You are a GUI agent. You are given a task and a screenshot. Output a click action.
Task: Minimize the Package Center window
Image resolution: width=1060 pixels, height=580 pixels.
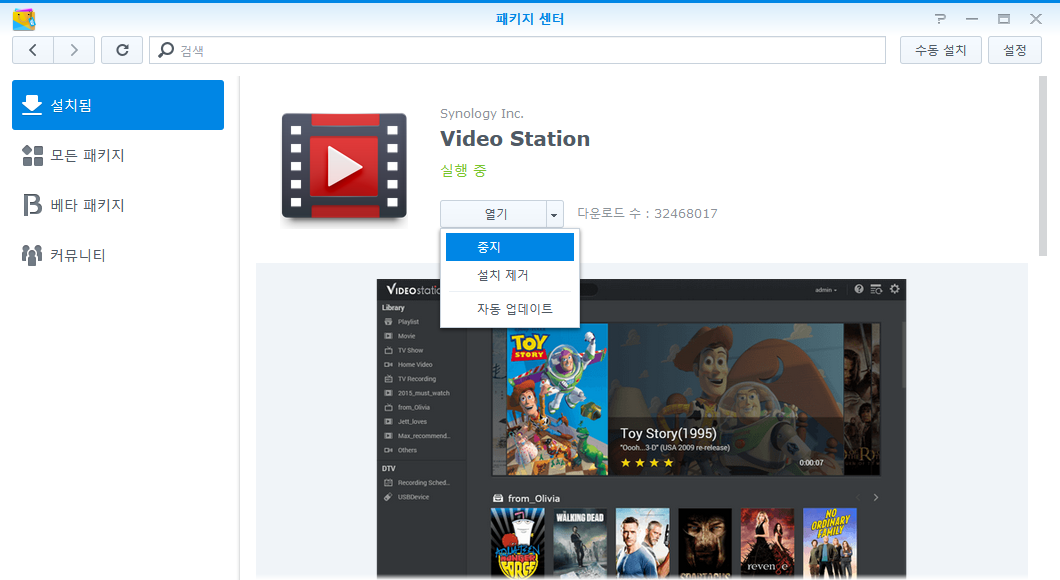[x=972, y=19]
